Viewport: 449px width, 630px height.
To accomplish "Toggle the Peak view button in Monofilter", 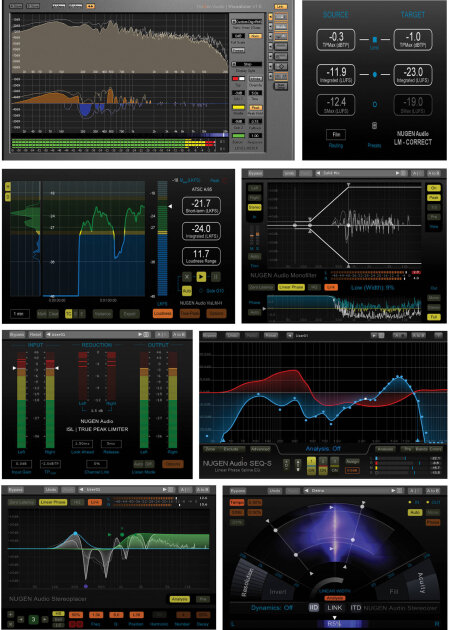I will [x=433, y=198].
